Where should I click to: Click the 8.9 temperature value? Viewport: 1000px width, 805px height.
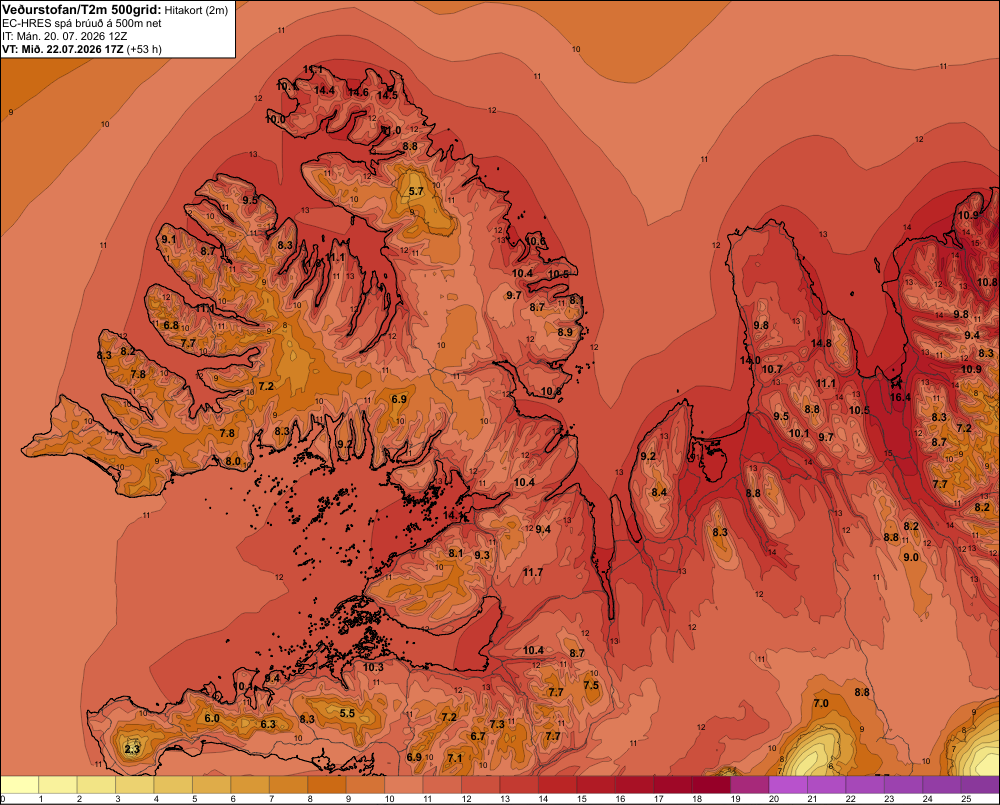click(565, 332)
